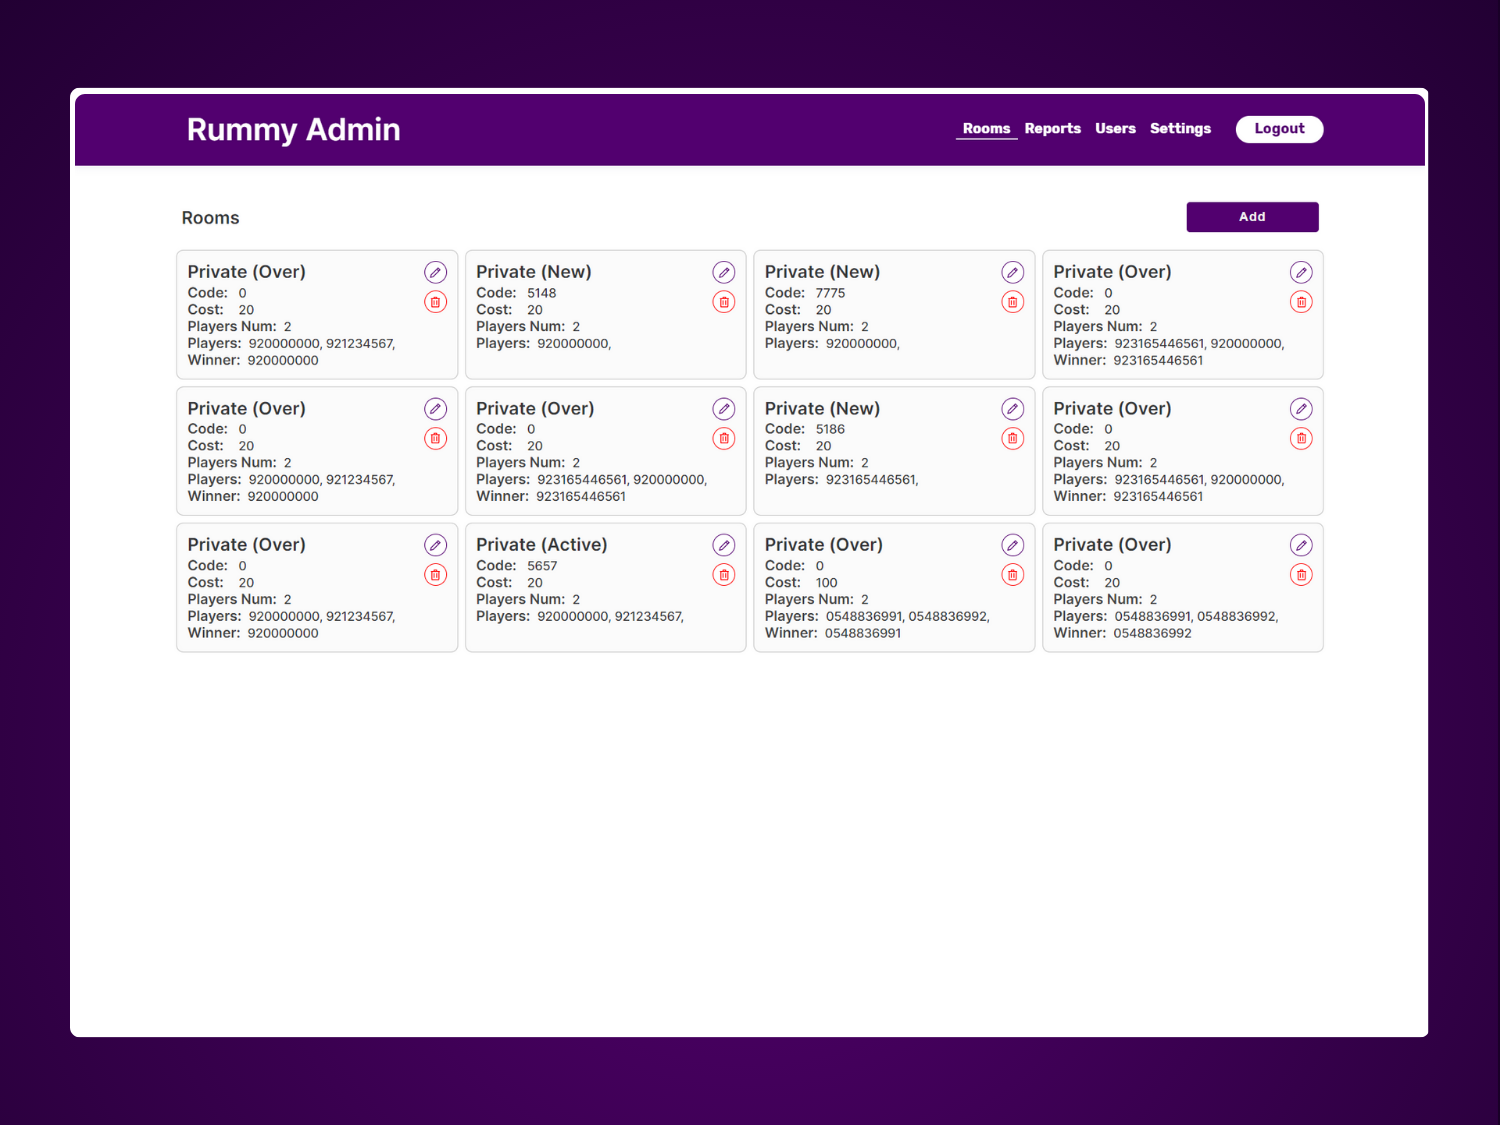1500x1125 pixels.
Task: Delete the room with cost 100
Action: (1012, 575)
